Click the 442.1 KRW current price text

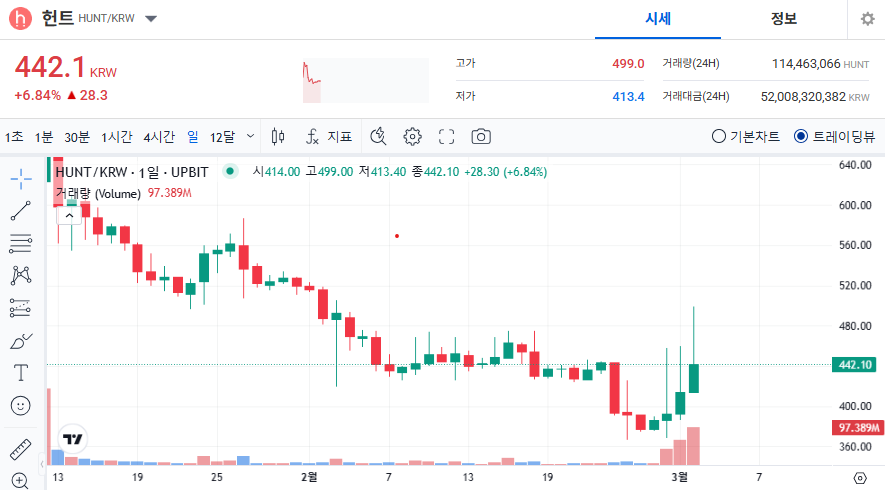pyautogui.click(x=65, y=68)
